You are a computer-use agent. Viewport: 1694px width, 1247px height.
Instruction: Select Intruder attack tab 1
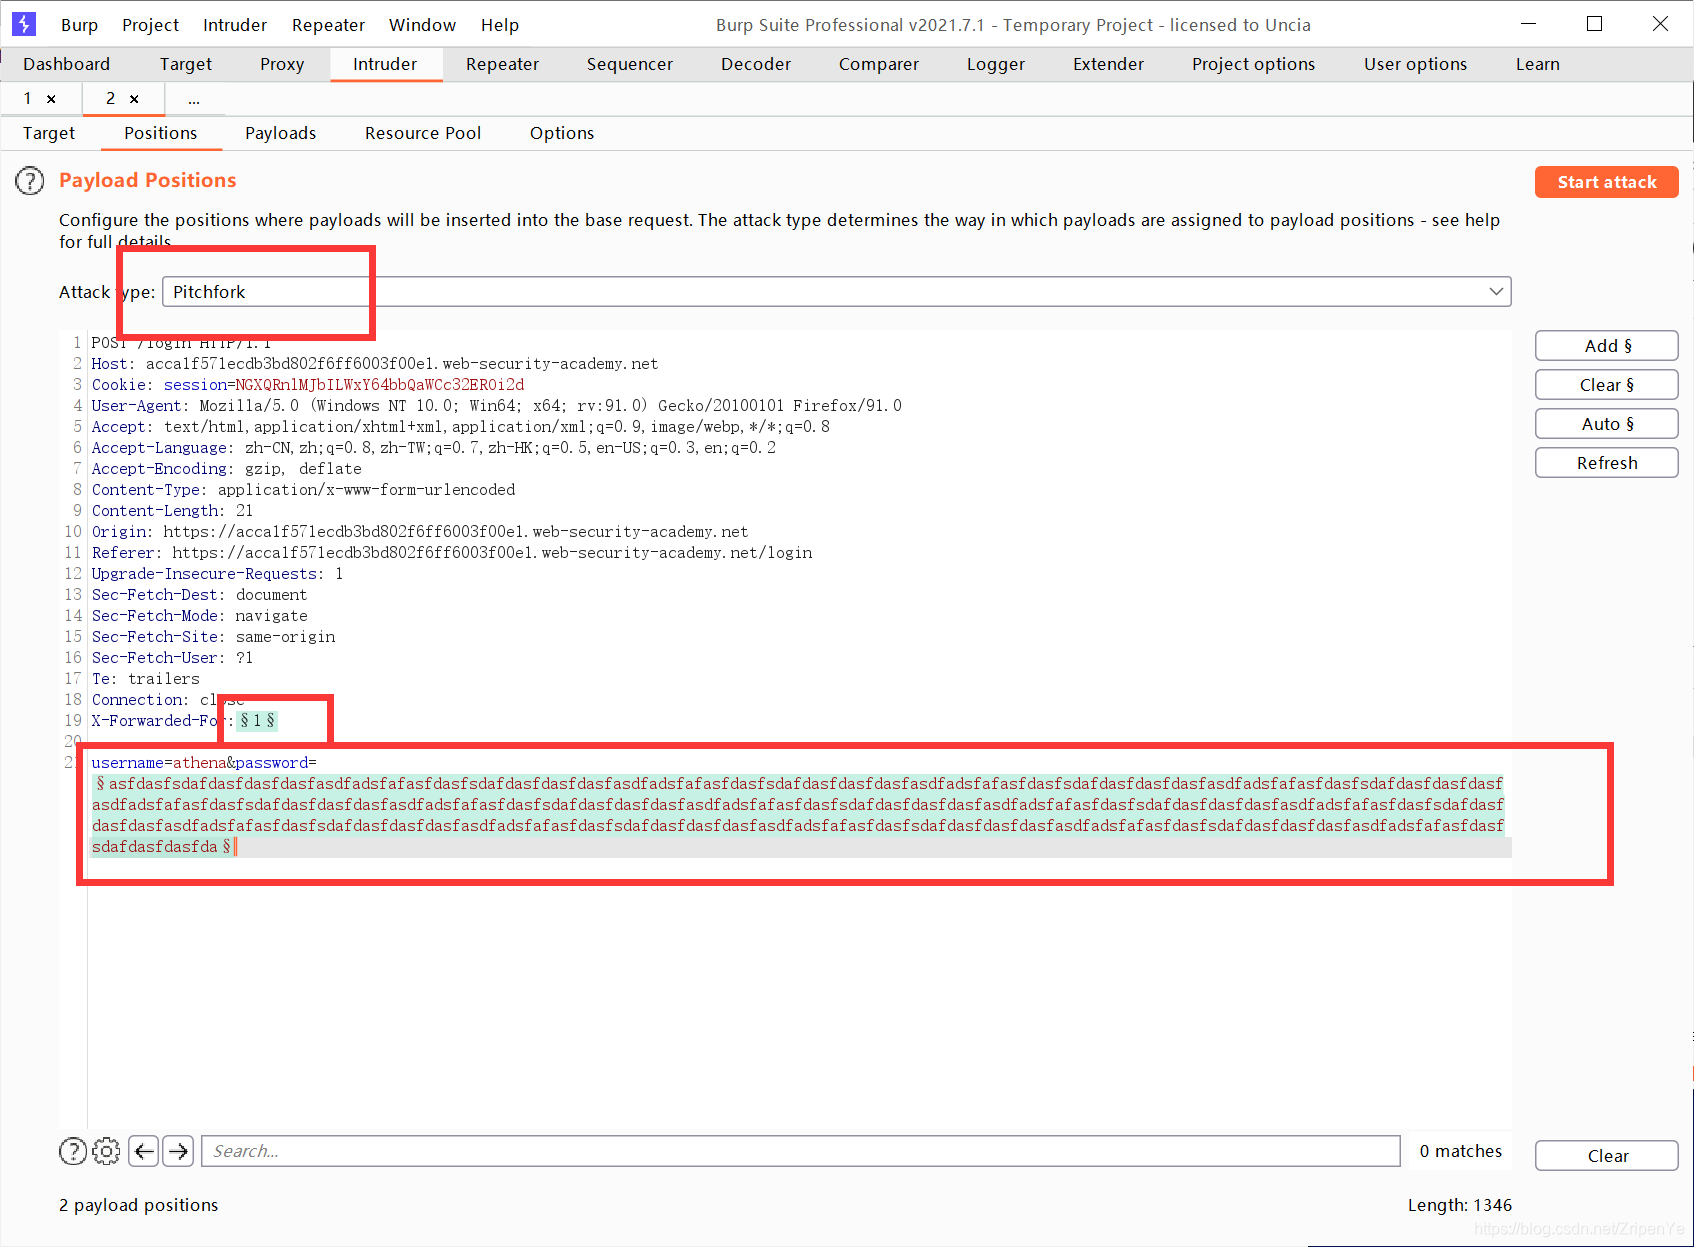point(28,99)
